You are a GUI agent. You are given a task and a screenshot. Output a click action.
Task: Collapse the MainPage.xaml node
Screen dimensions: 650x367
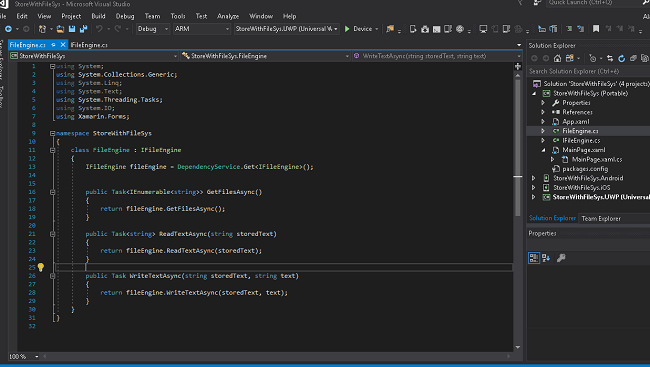[543, 150]
